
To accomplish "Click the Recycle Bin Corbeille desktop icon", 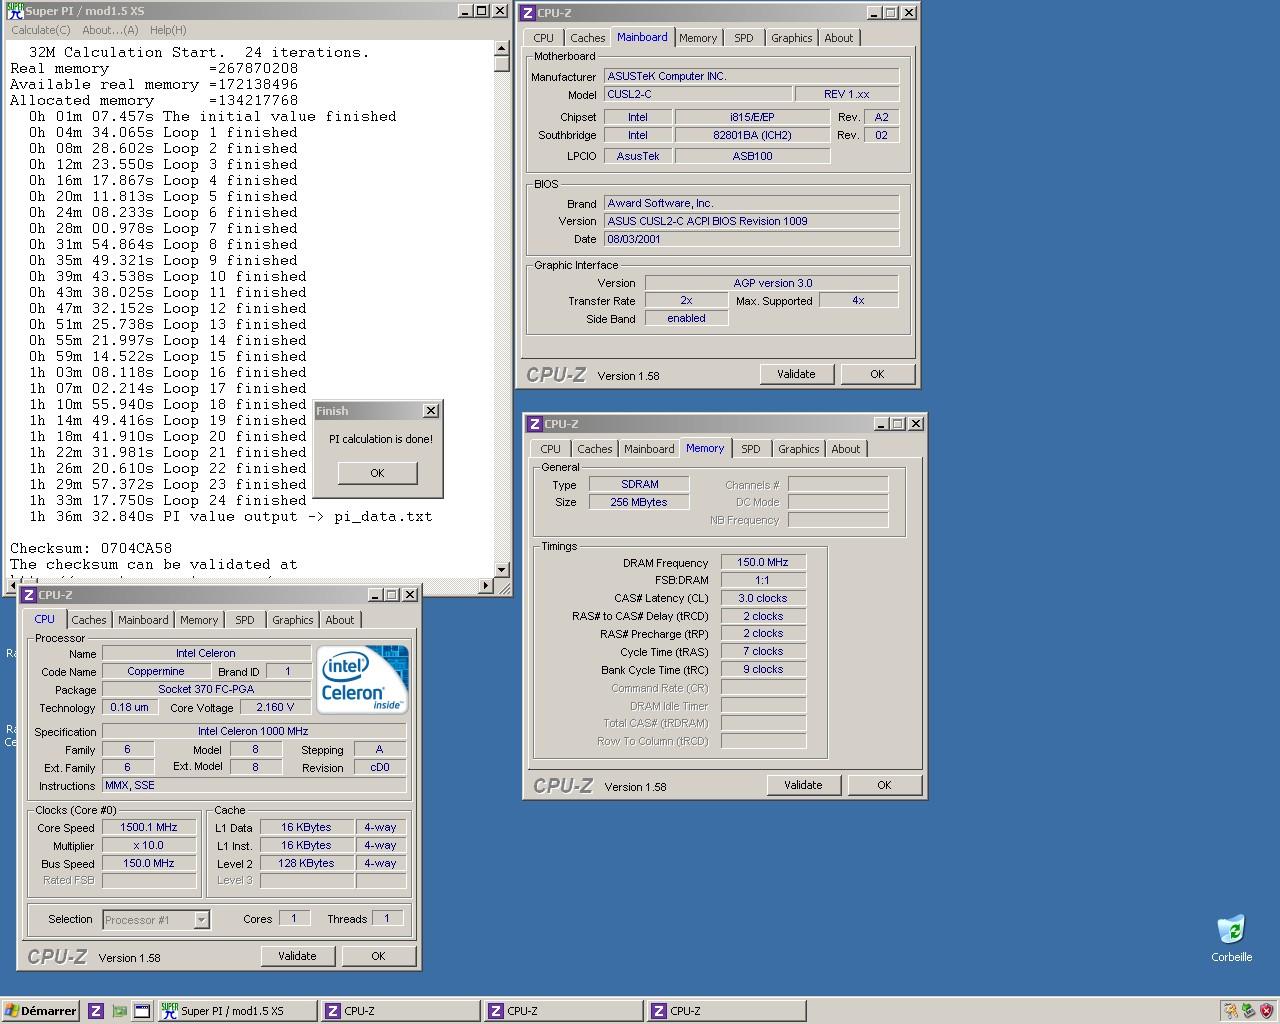I will click(1231, 937).
